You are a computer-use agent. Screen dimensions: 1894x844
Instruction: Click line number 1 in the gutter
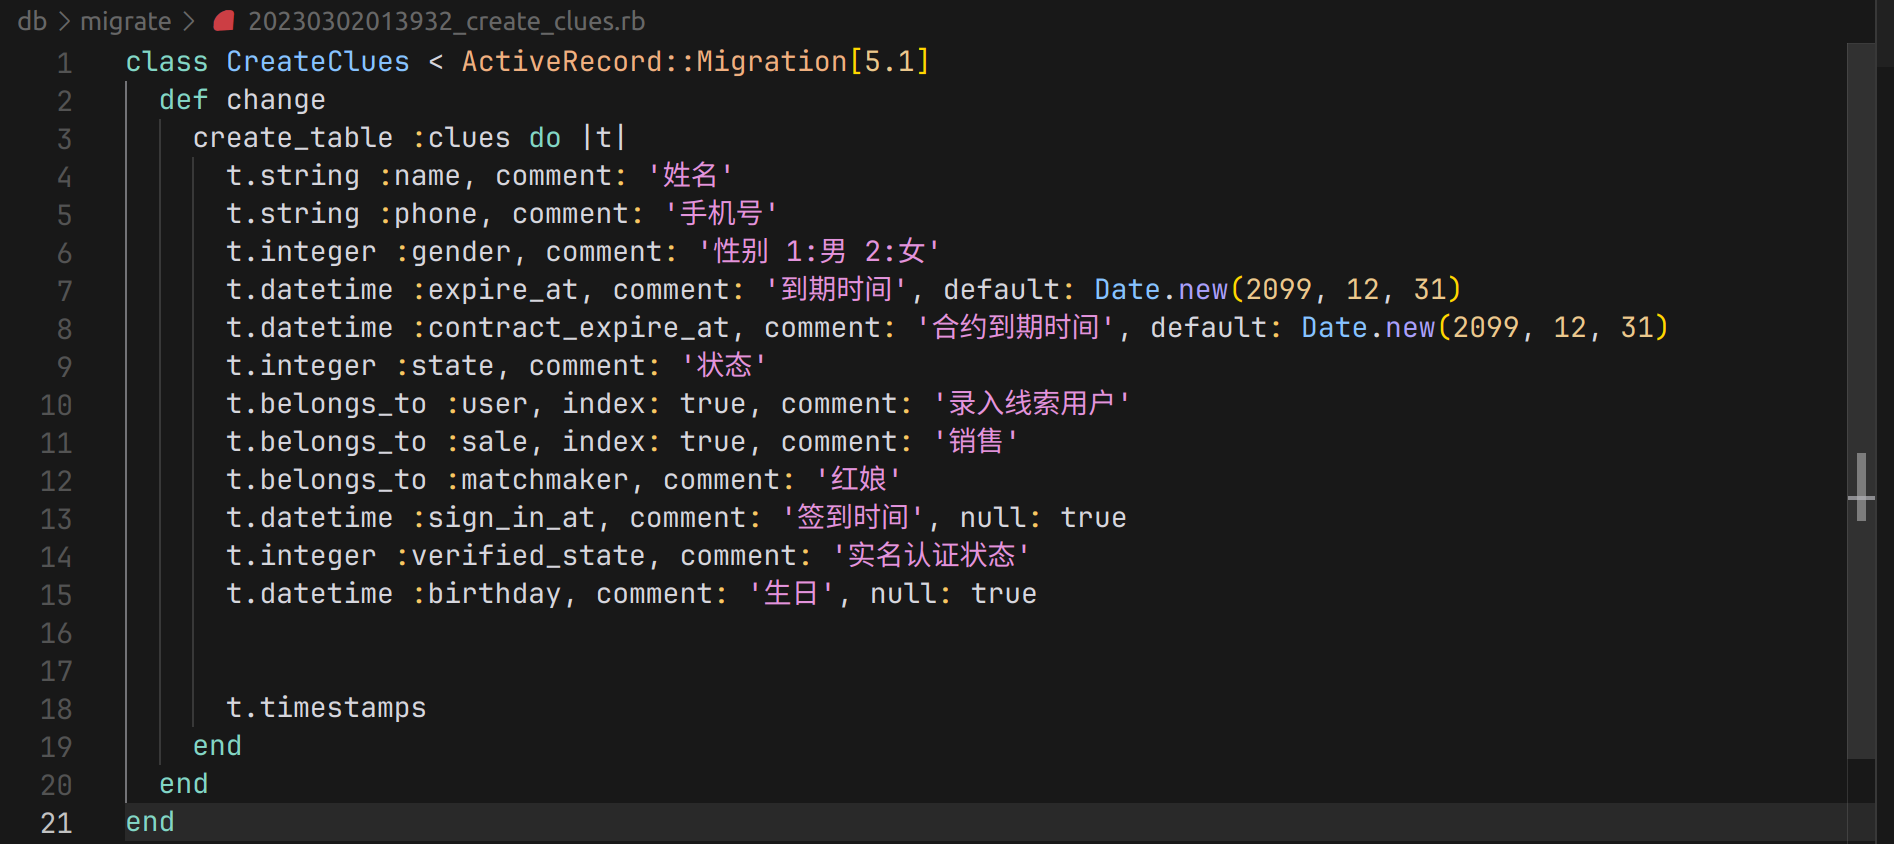64,63
